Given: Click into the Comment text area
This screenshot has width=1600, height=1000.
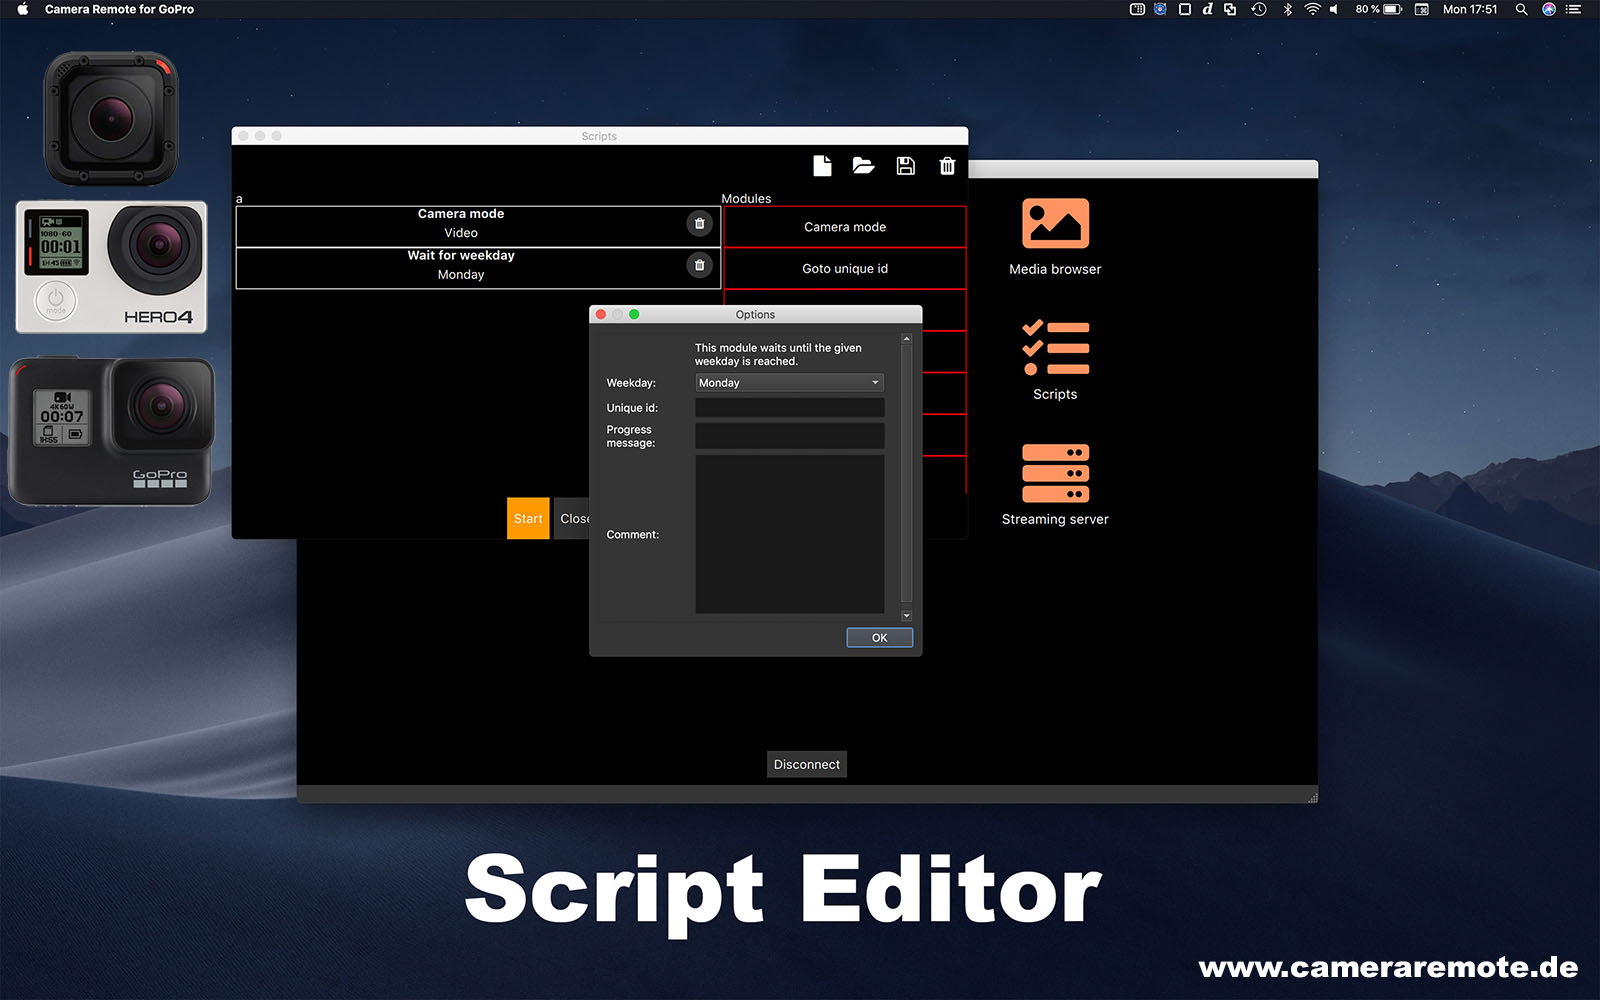Looking at the screenshot, I should click(x=789, y=534).
